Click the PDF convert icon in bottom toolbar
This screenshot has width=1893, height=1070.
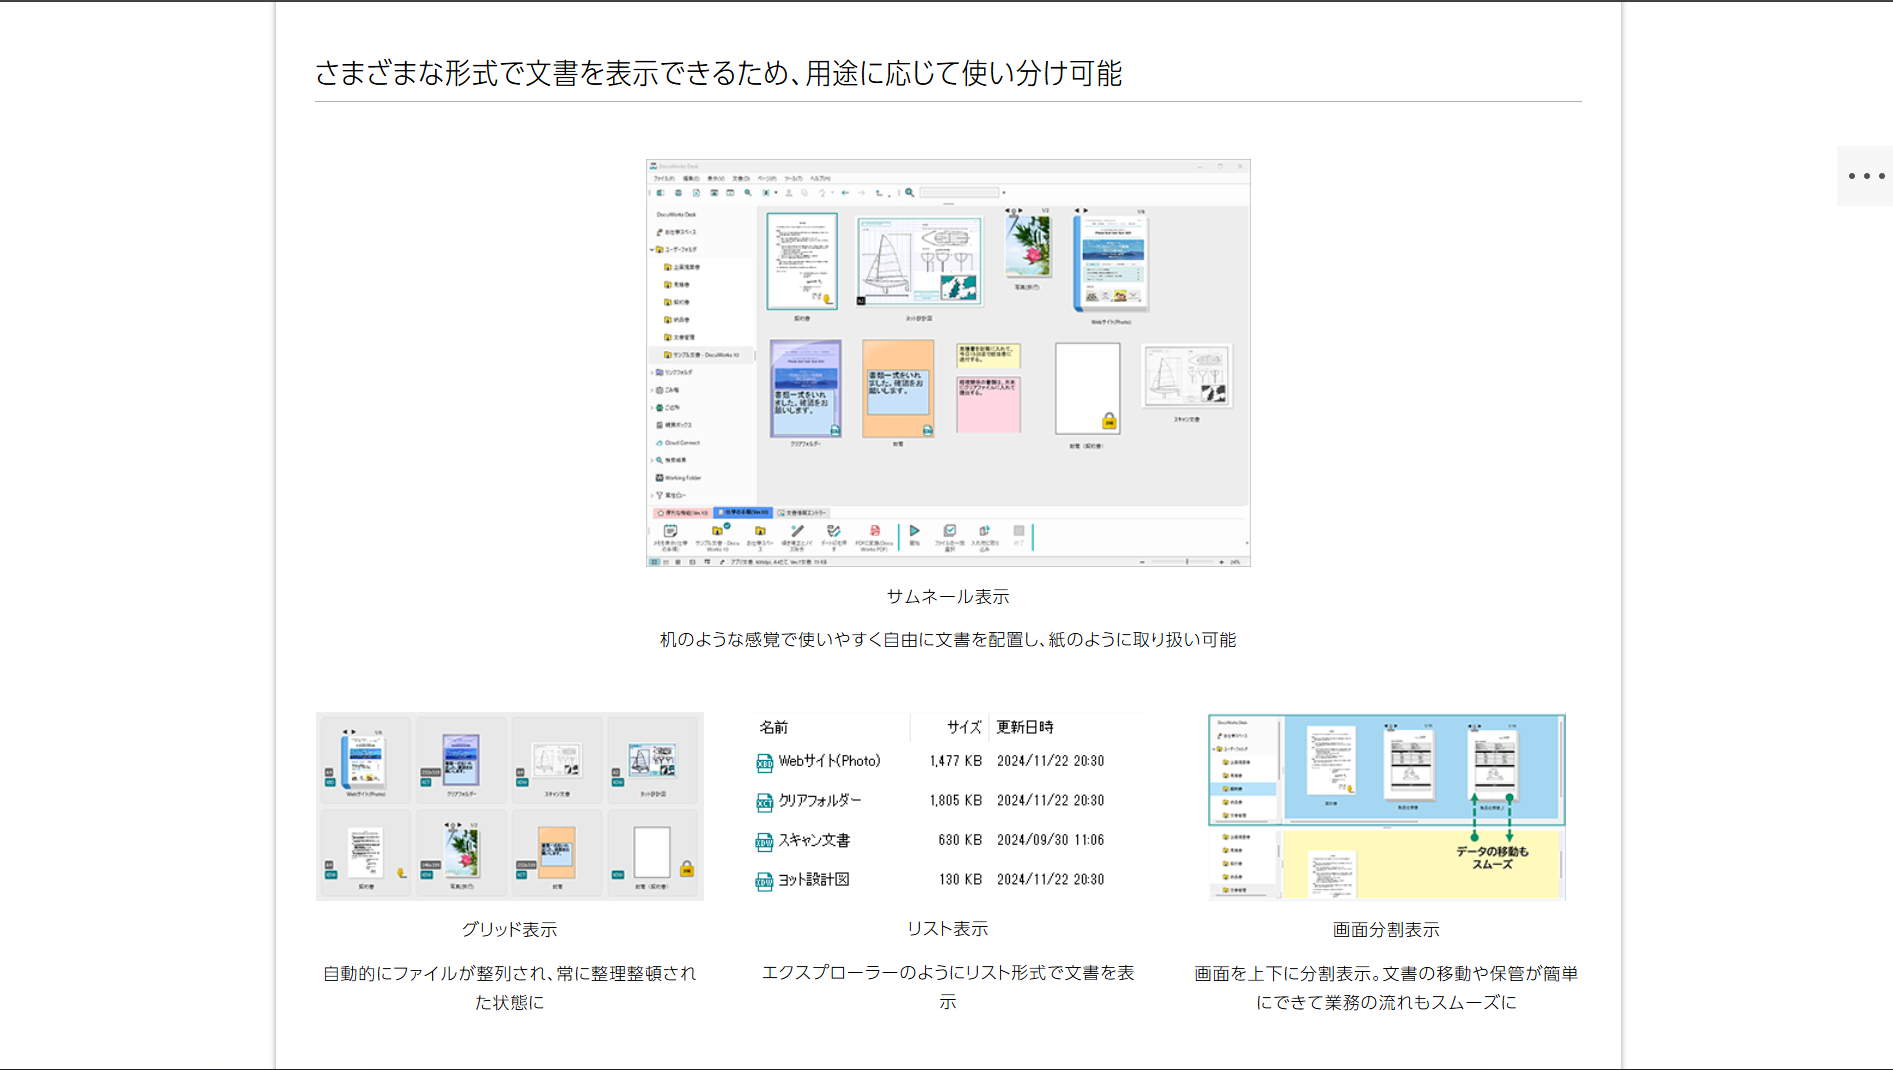[x=874, y=532]
